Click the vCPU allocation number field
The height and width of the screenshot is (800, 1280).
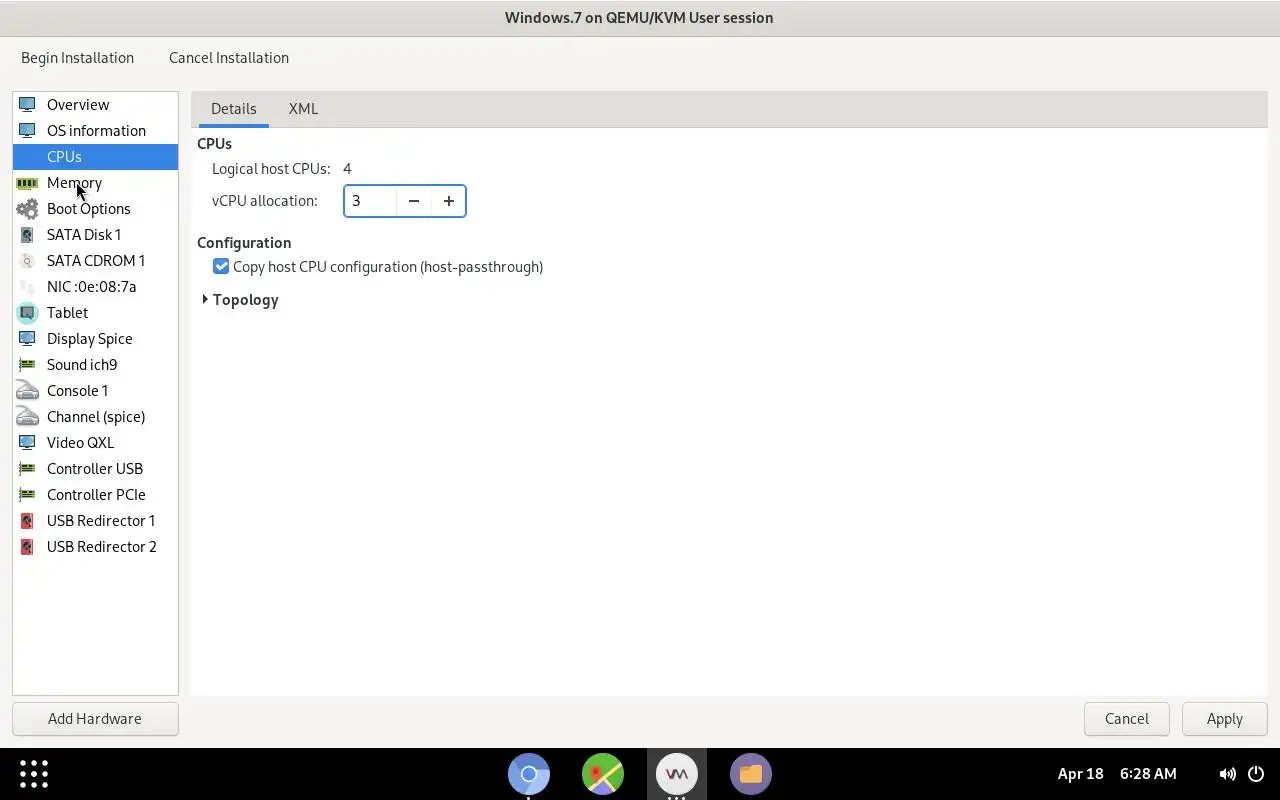(370, 201)
